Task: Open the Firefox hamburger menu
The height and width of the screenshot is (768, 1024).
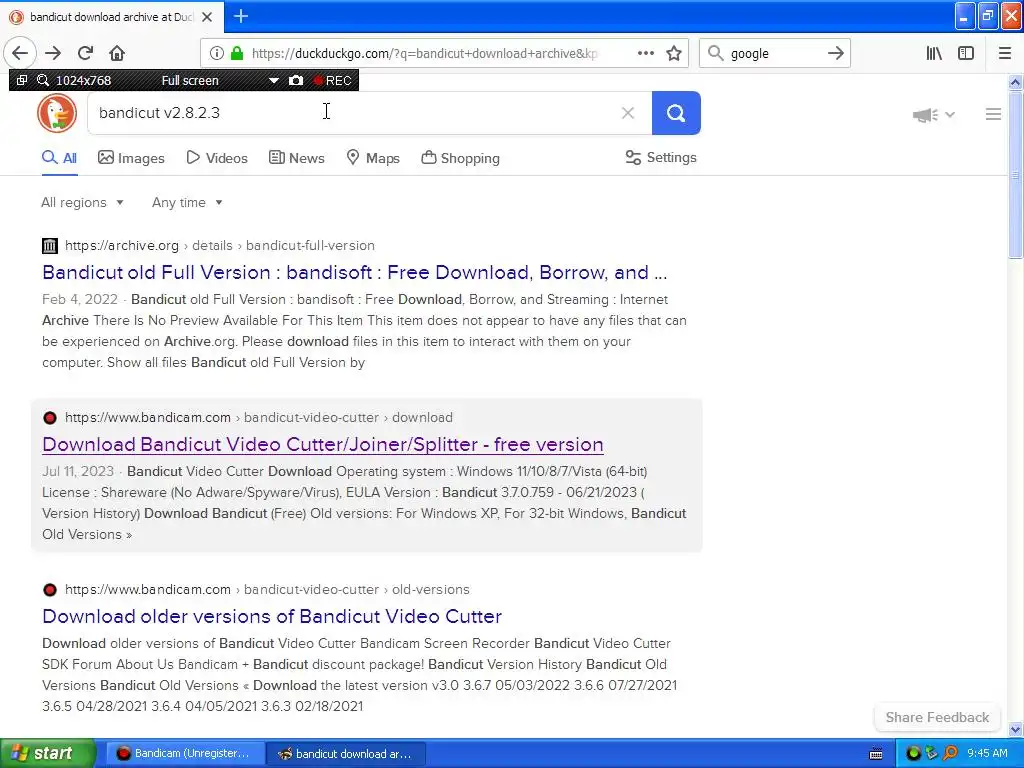Action: tap(1005, 54)
